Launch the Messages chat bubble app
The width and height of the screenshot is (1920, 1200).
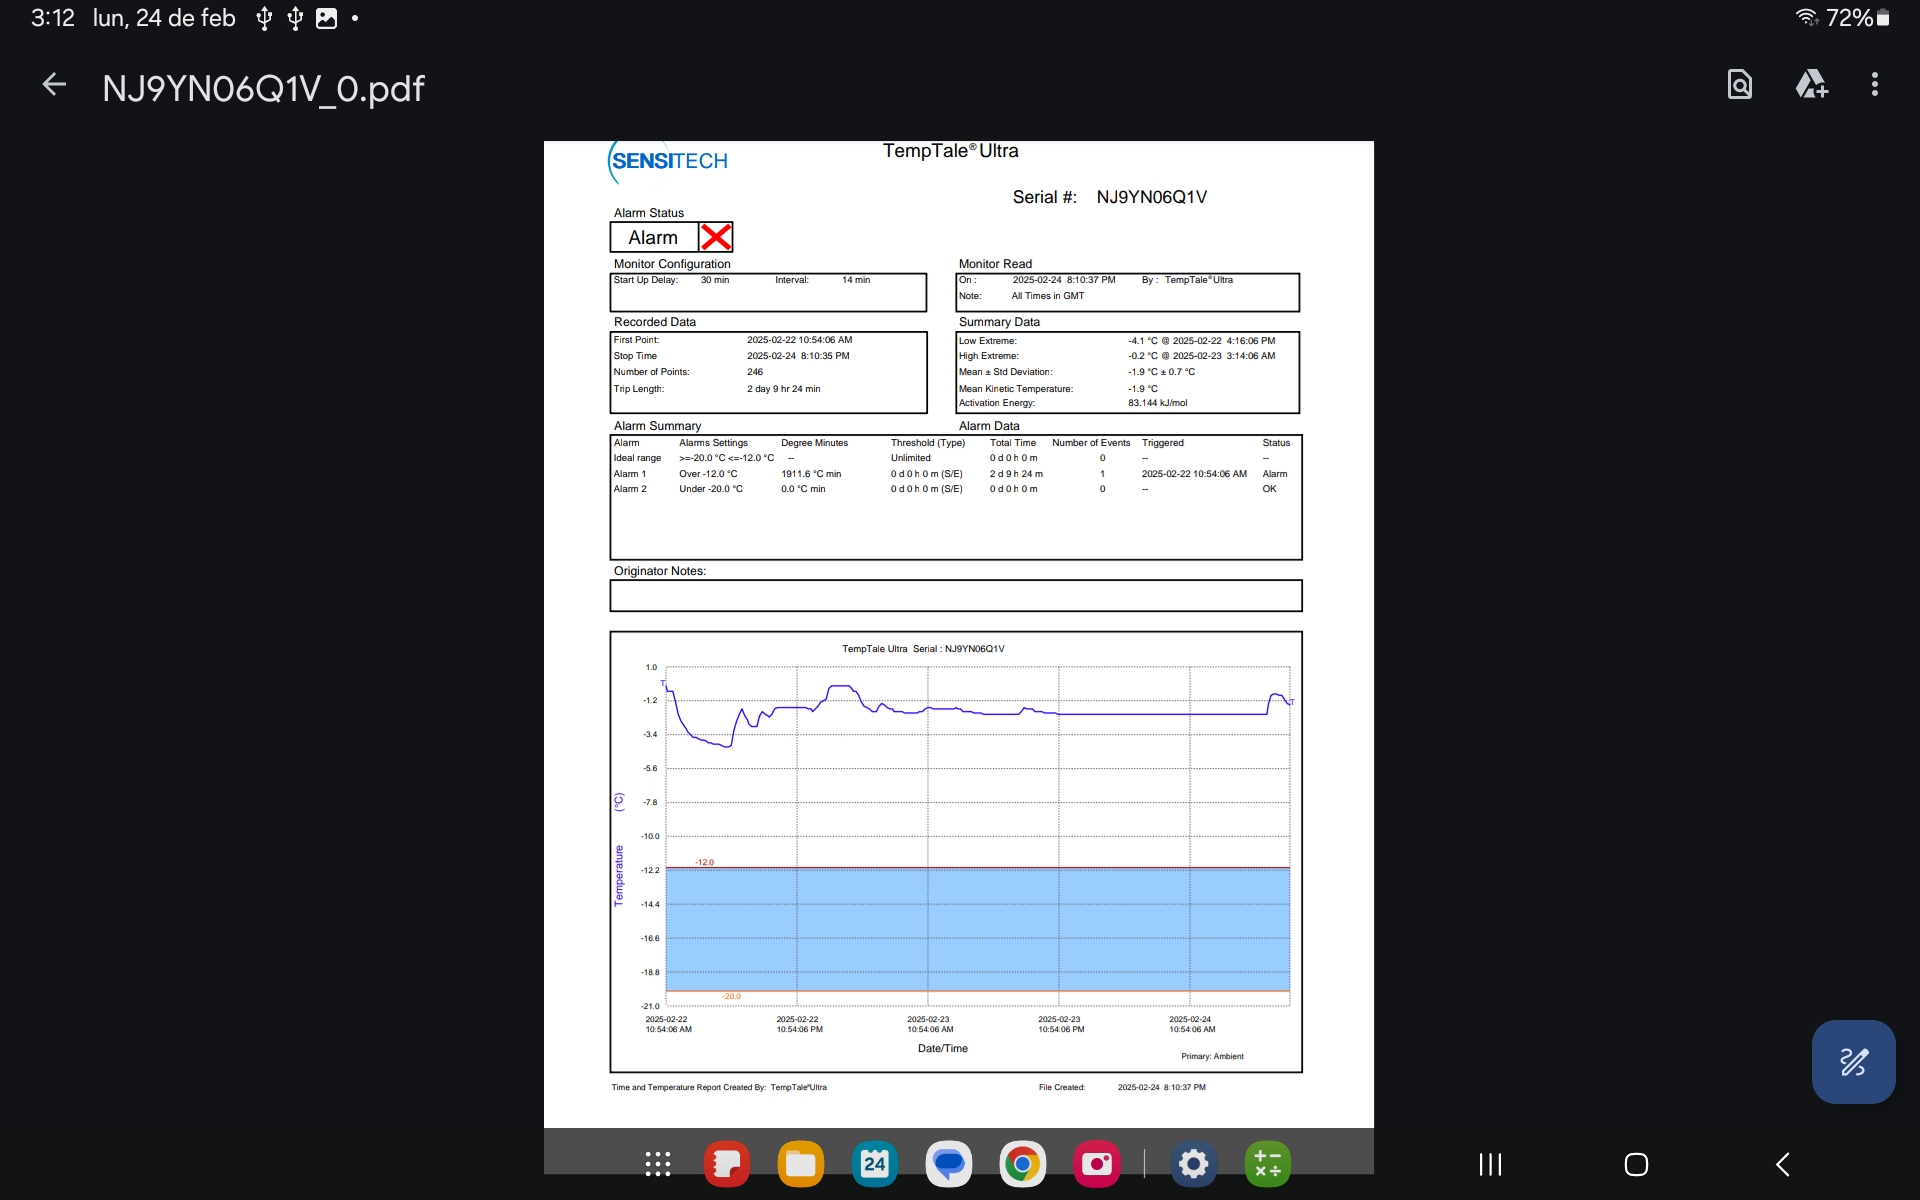pyautogui.click(x=948, y=1164)
